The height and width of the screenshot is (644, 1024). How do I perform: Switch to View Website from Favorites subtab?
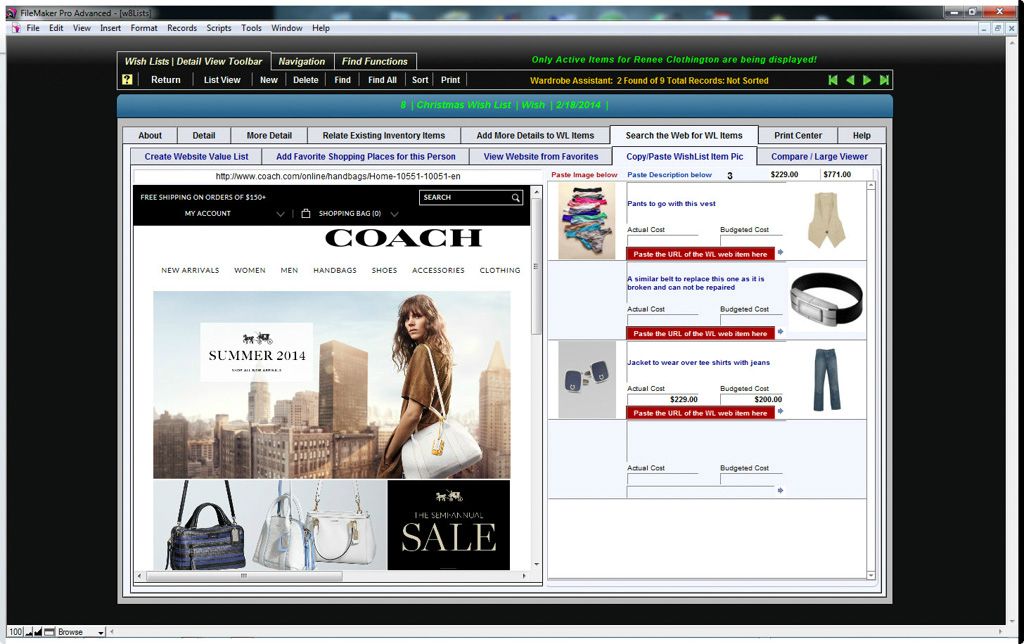click(x=541, y=157)
